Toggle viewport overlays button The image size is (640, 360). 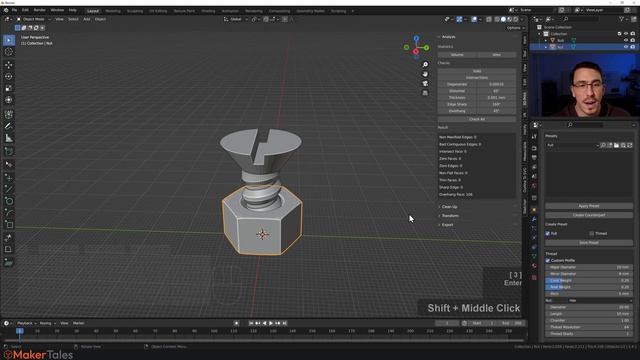click(x=474, y=19)
